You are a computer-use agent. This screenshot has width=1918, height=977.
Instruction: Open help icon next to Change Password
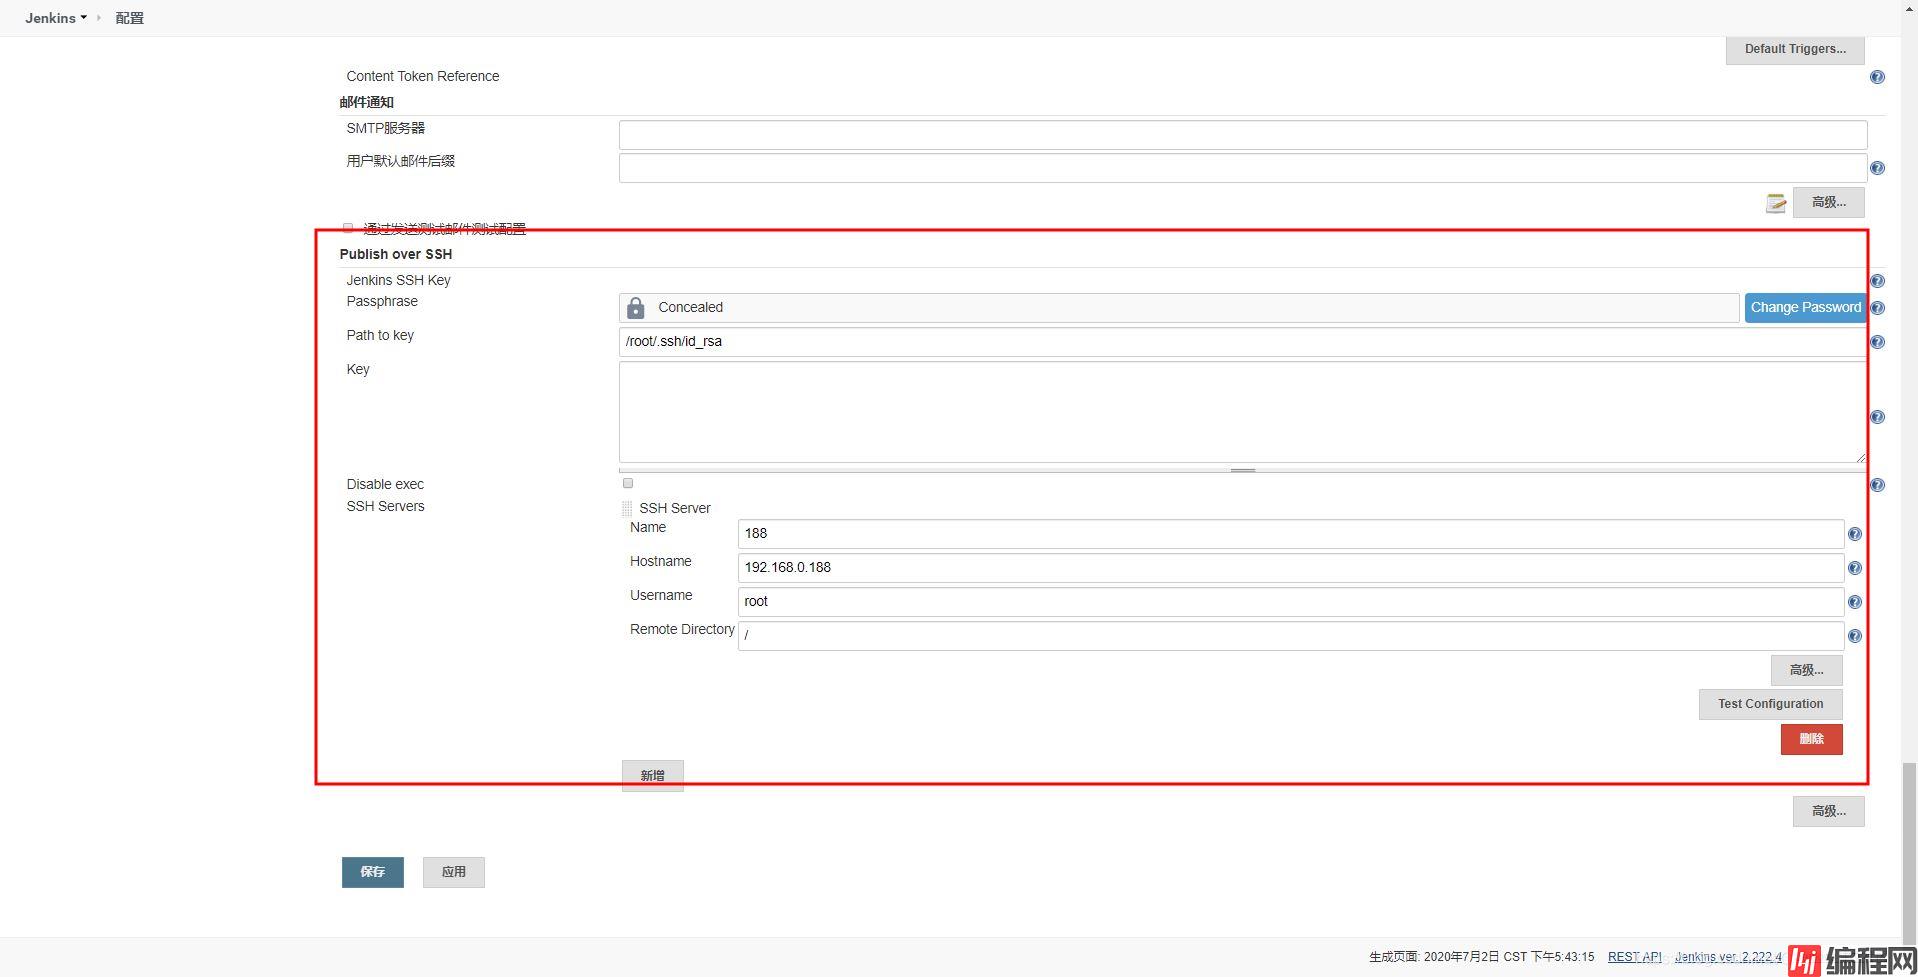click(1877, 308)
